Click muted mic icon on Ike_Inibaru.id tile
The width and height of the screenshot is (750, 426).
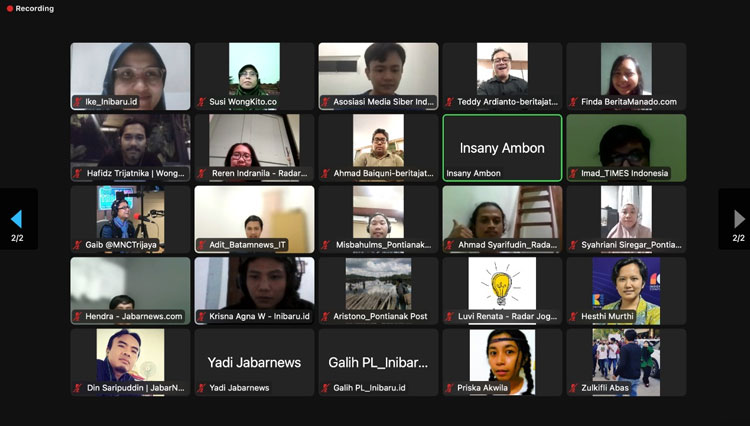pos(78,102)
